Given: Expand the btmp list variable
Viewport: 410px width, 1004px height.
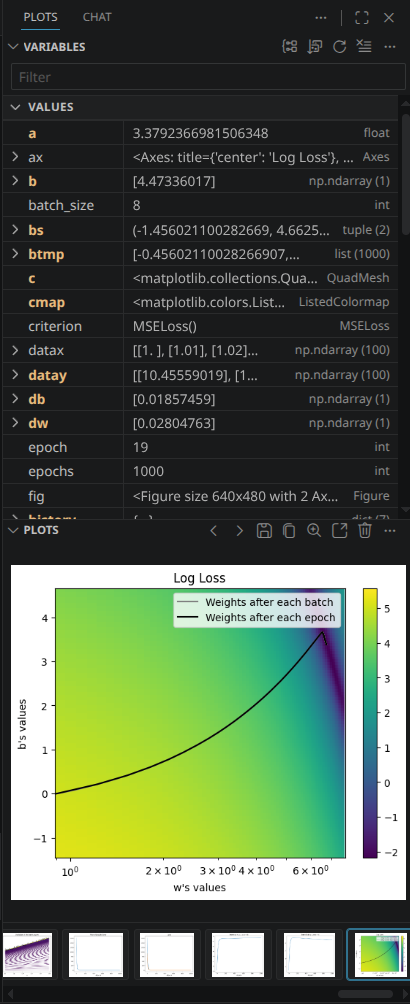Looking at the screenshot, I should pyautogui.click(x=15, y=254).
